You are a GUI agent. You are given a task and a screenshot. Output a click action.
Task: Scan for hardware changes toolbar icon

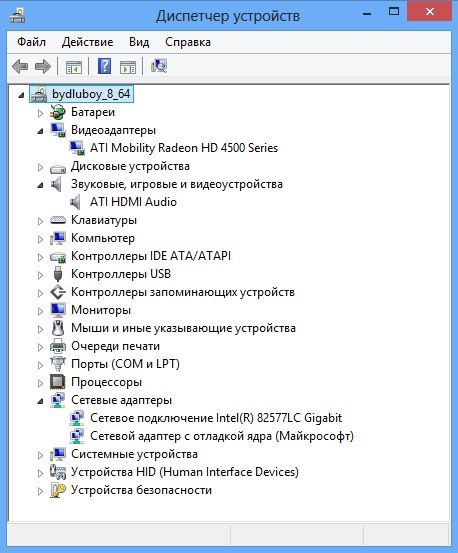click(159, 66)
